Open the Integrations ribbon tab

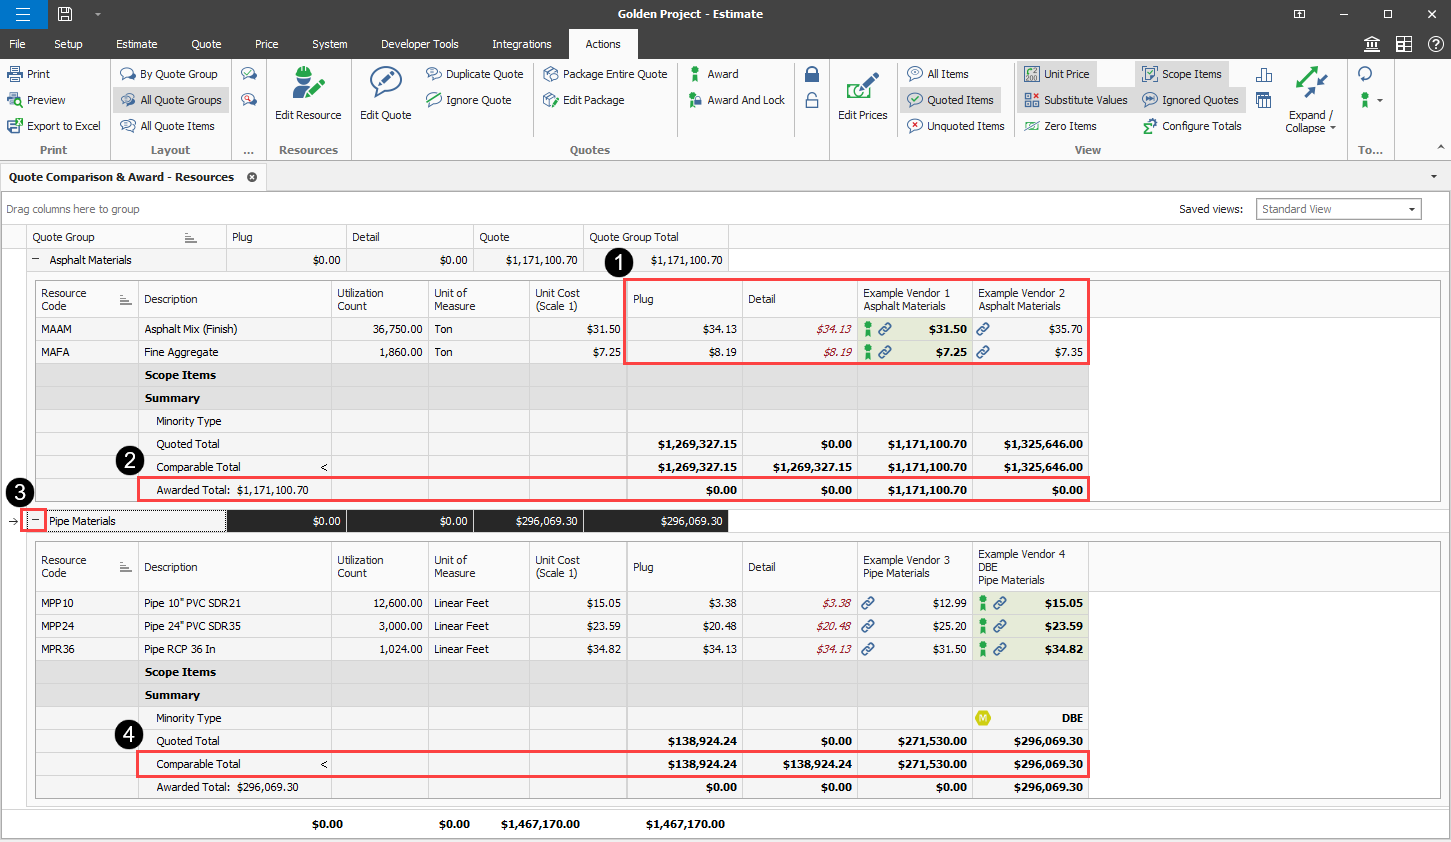(521, 44)
